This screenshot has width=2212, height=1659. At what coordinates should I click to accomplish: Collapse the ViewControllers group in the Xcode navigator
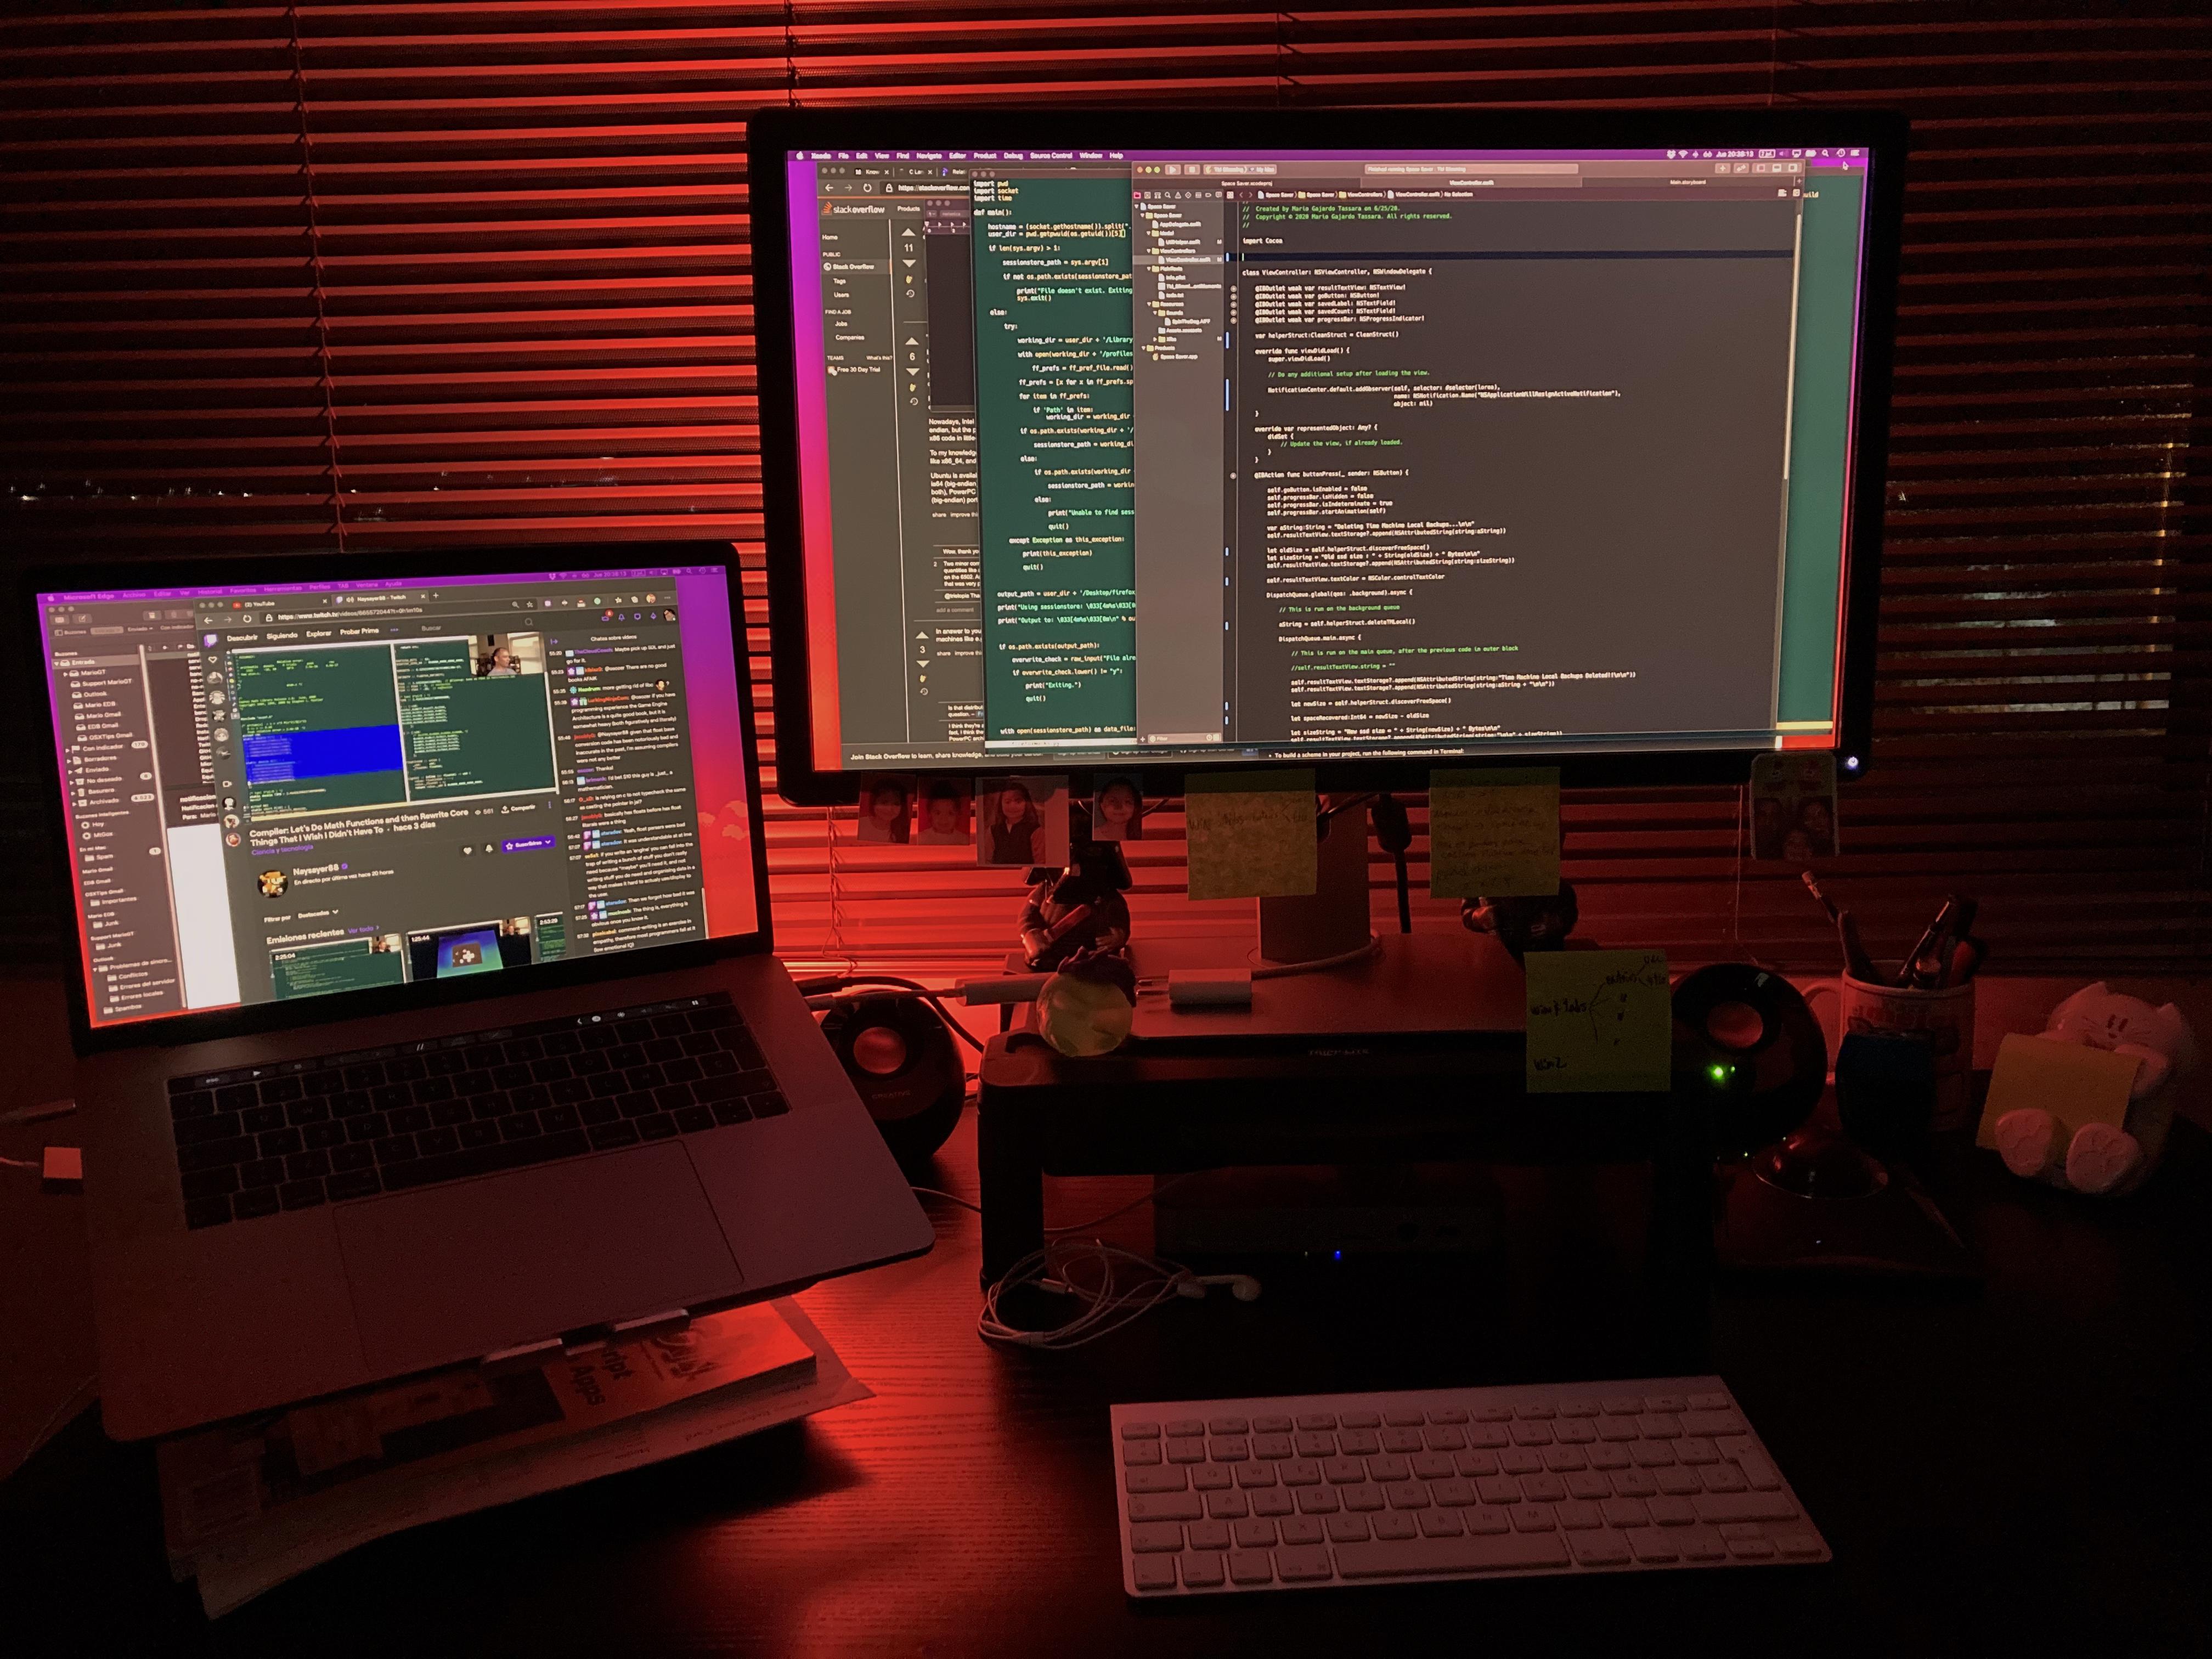(1149, 251)
